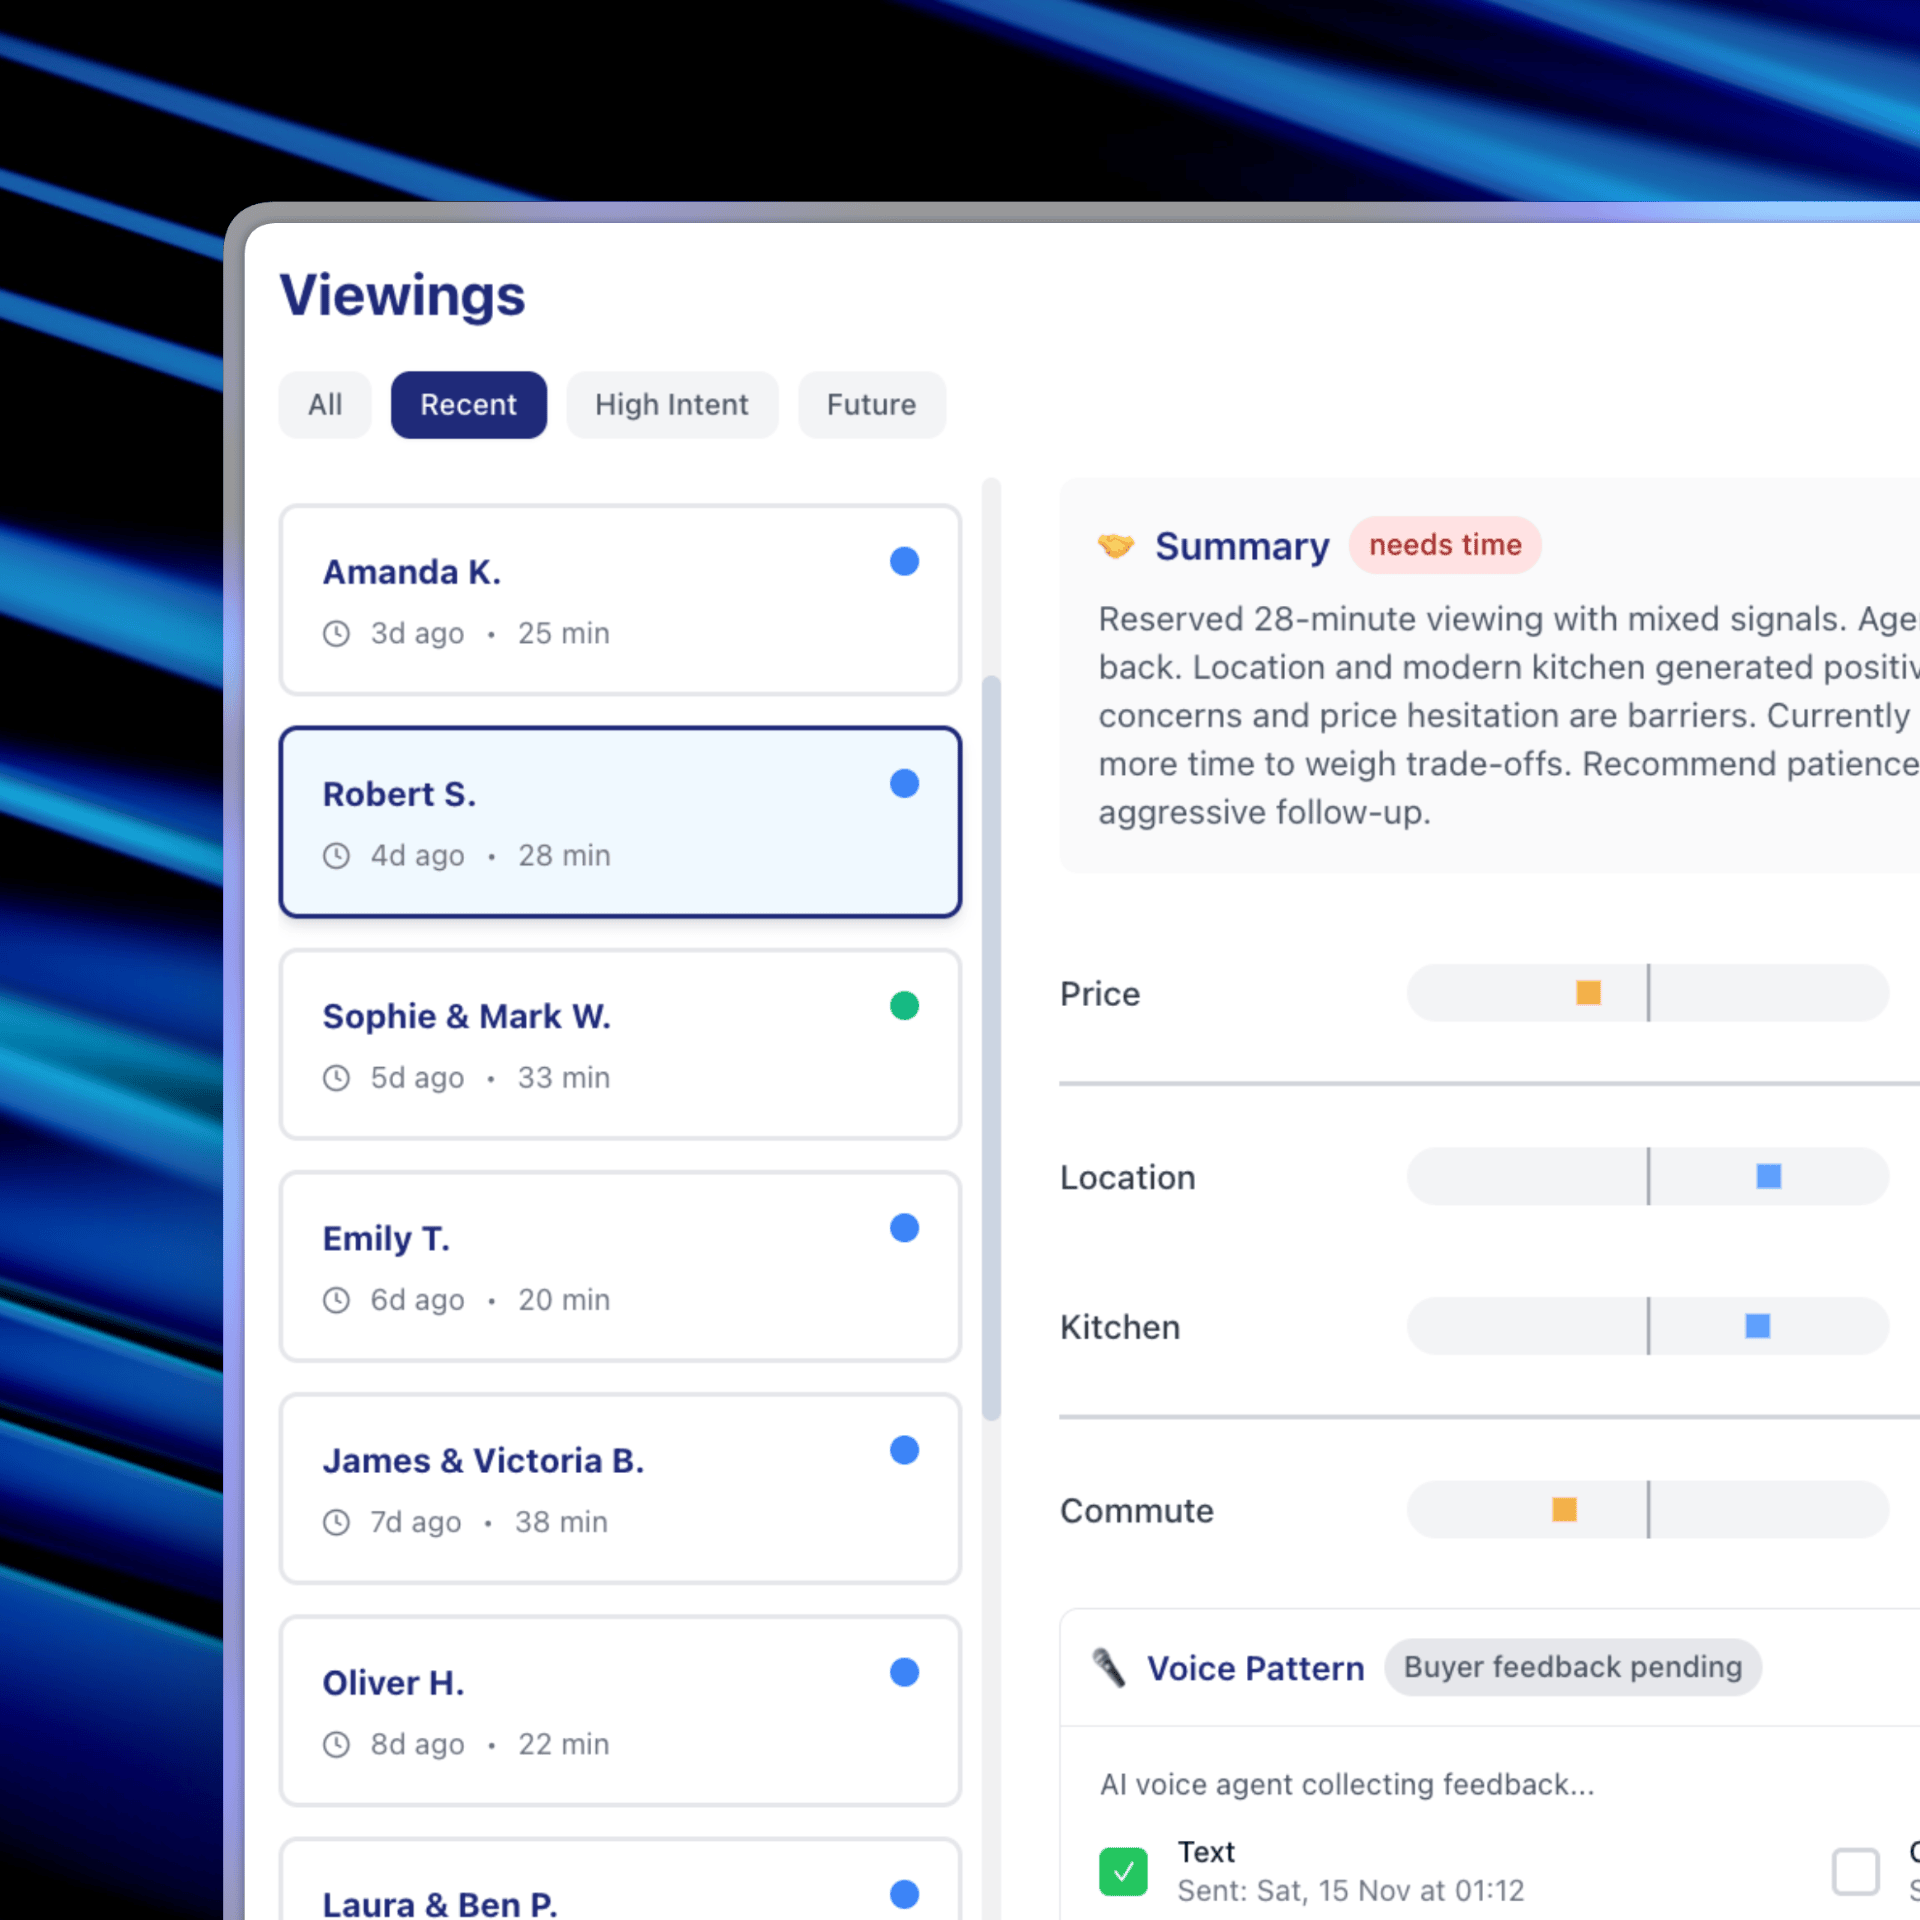1920x1920 pixels.
Task: Click the handshake icon beside Summary
Action: click(x=1116, y=546)
